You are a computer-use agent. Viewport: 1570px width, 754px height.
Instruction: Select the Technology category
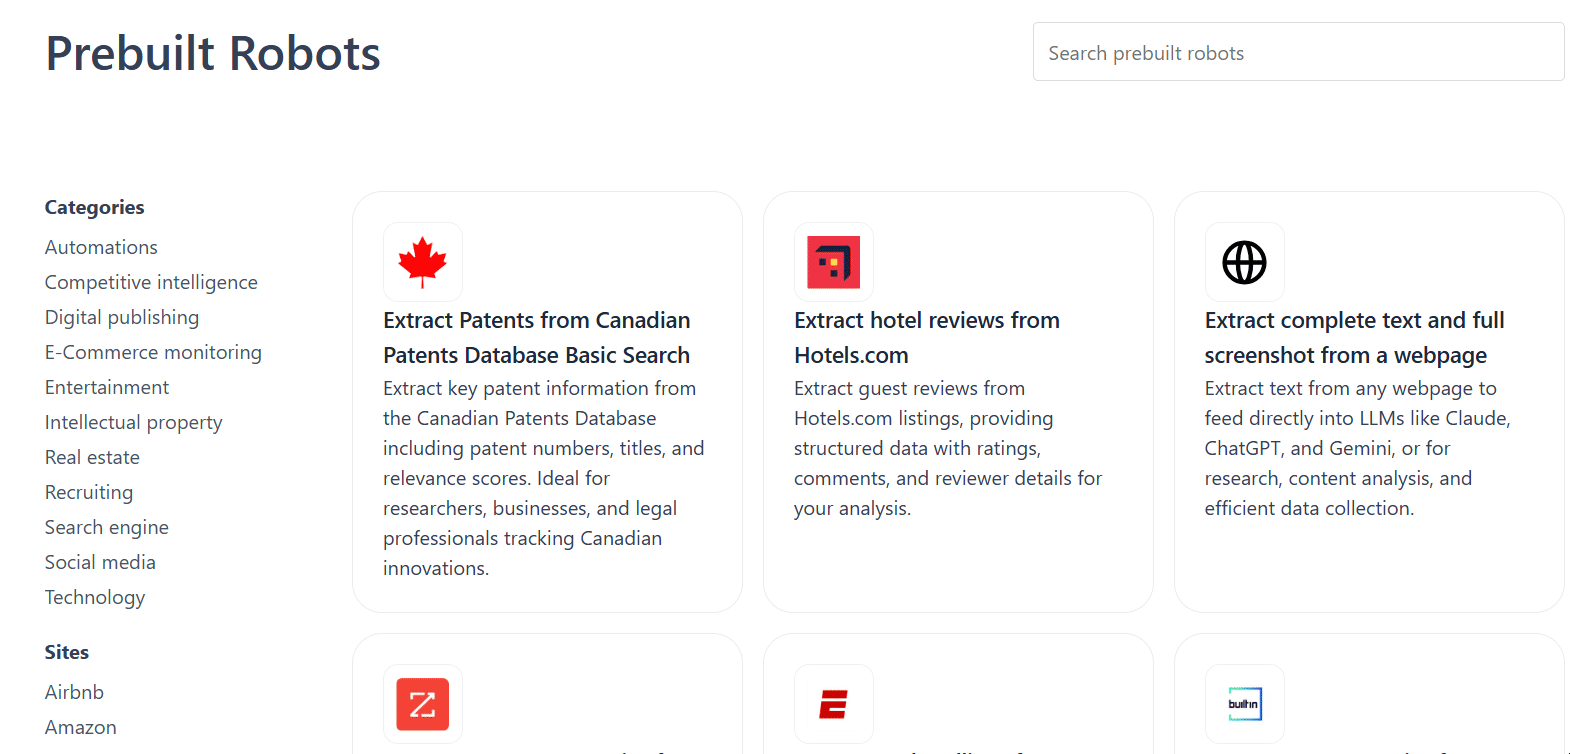click(x=94, y=597)
